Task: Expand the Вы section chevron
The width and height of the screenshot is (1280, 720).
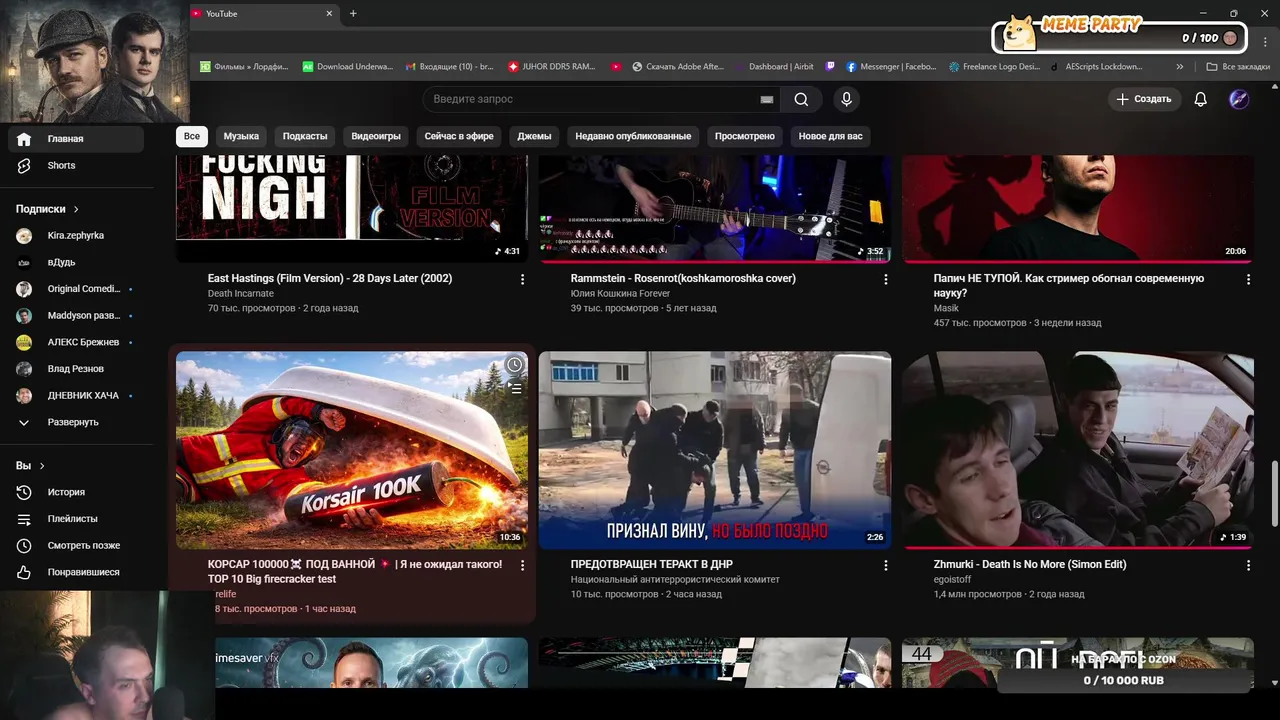Action: pos(42,466)
